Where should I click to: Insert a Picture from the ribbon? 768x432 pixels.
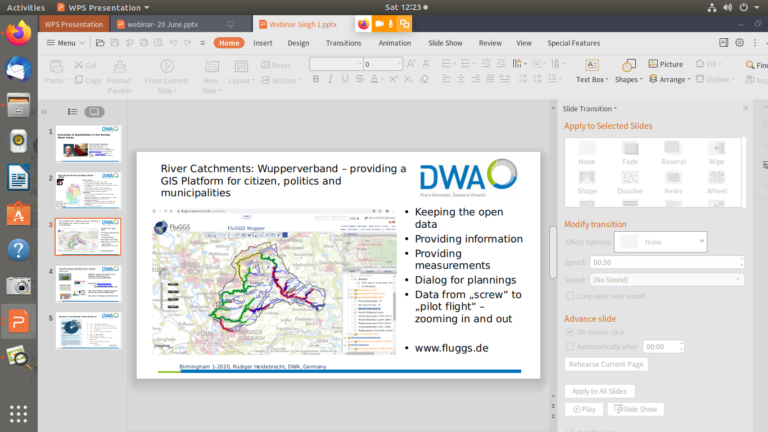point(665,64)
